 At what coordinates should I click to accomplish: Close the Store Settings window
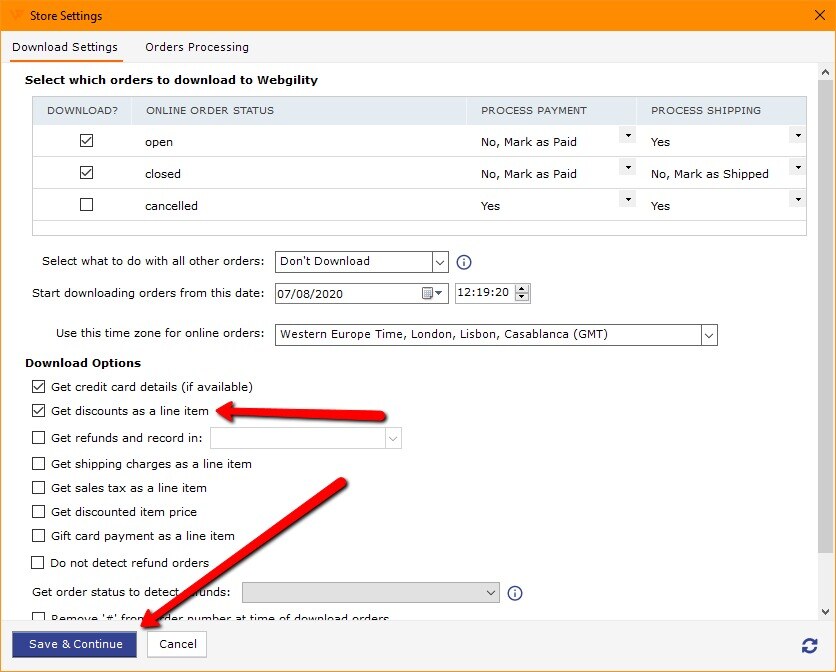click(x=820, y=15)
